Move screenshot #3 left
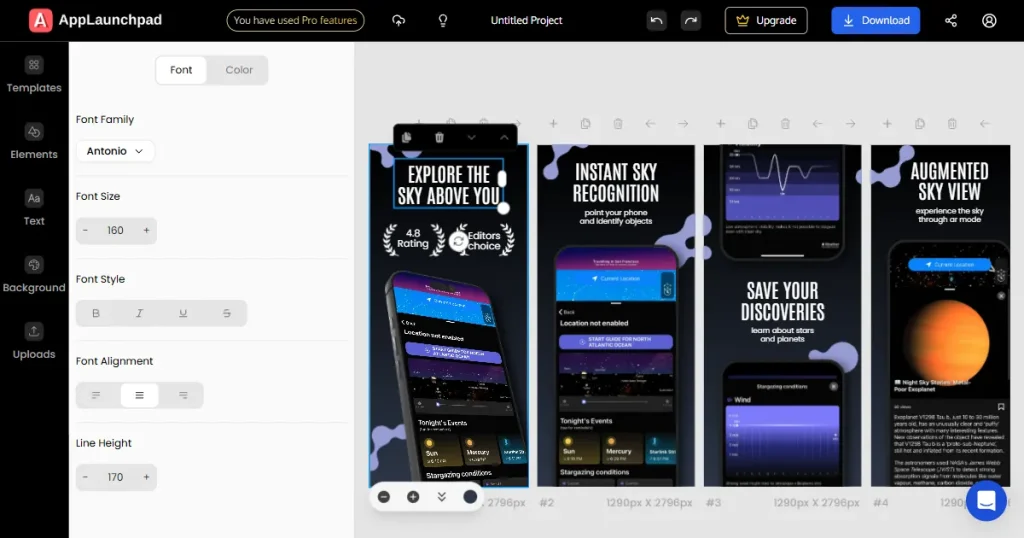This screenshot has width=1024, height=538. (818, 123)
